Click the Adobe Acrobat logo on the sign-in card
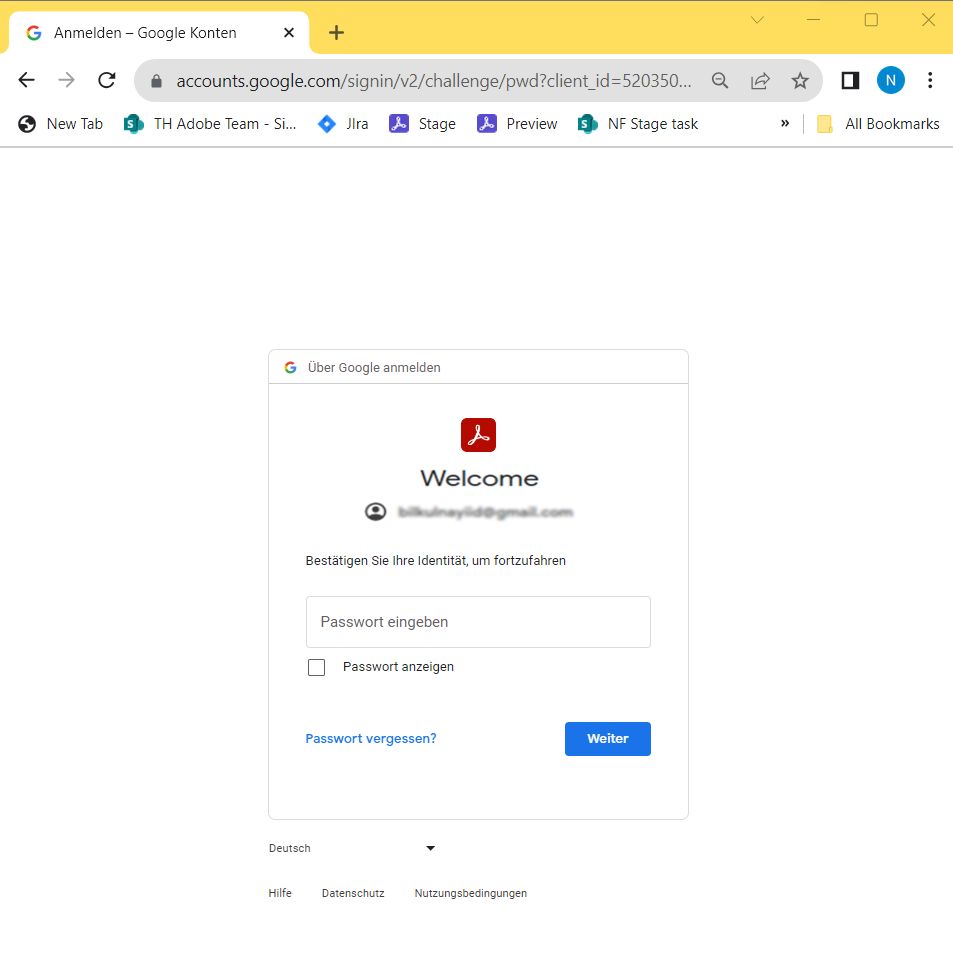The width and height of the screenshot is (953, 978). click(478, 434)
